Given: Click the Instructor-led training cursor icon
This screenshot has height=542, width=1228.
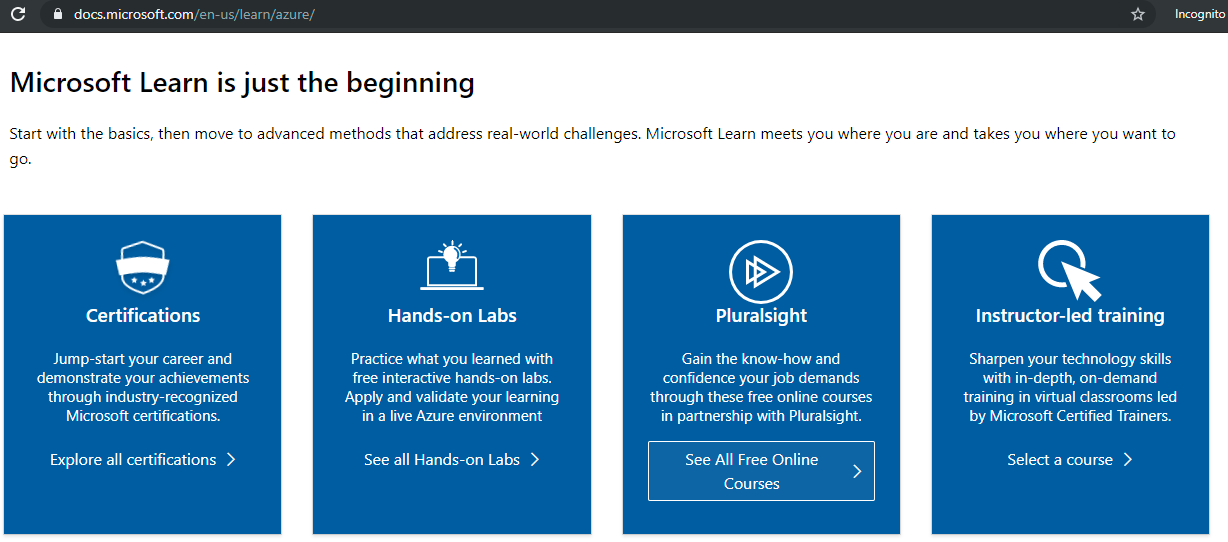Looking at the screenshot, I should coord(1069,270).
